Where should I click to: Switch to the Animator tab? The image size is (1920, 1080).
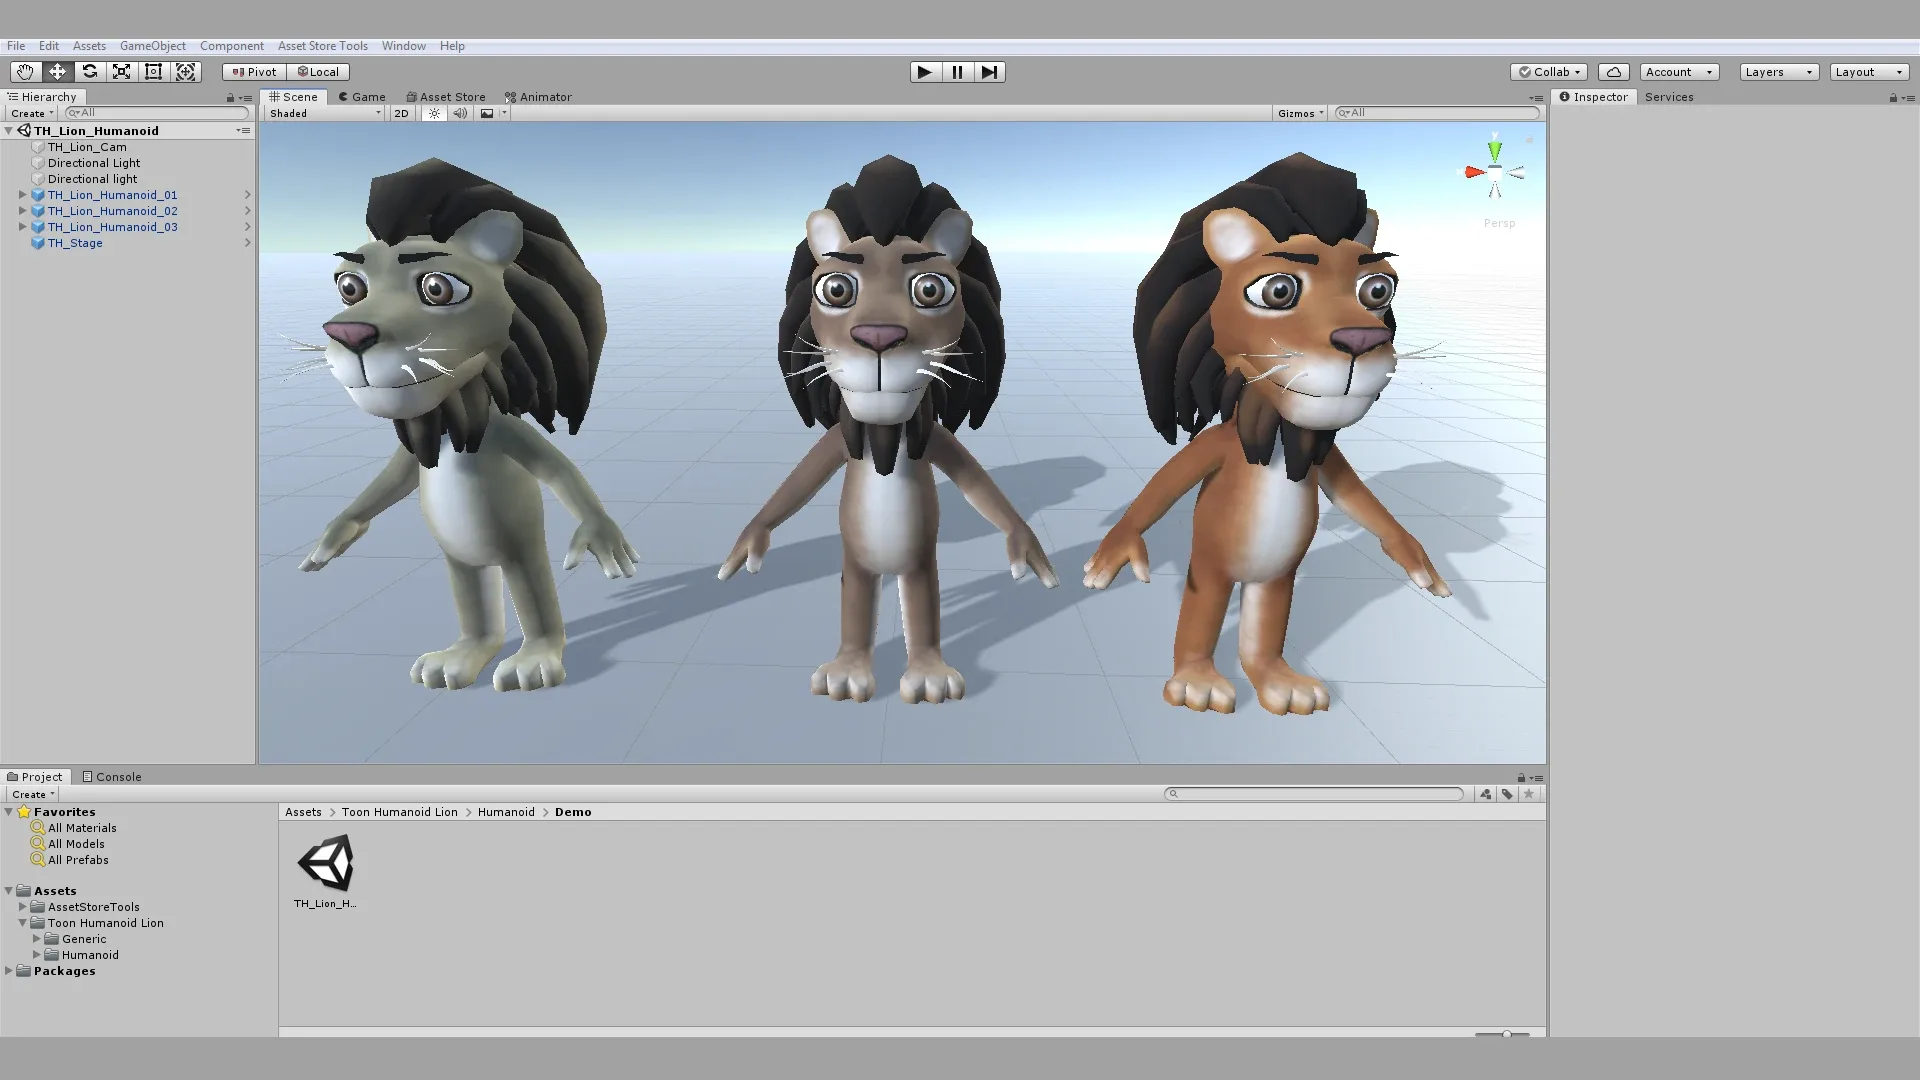tap(539, 97)
